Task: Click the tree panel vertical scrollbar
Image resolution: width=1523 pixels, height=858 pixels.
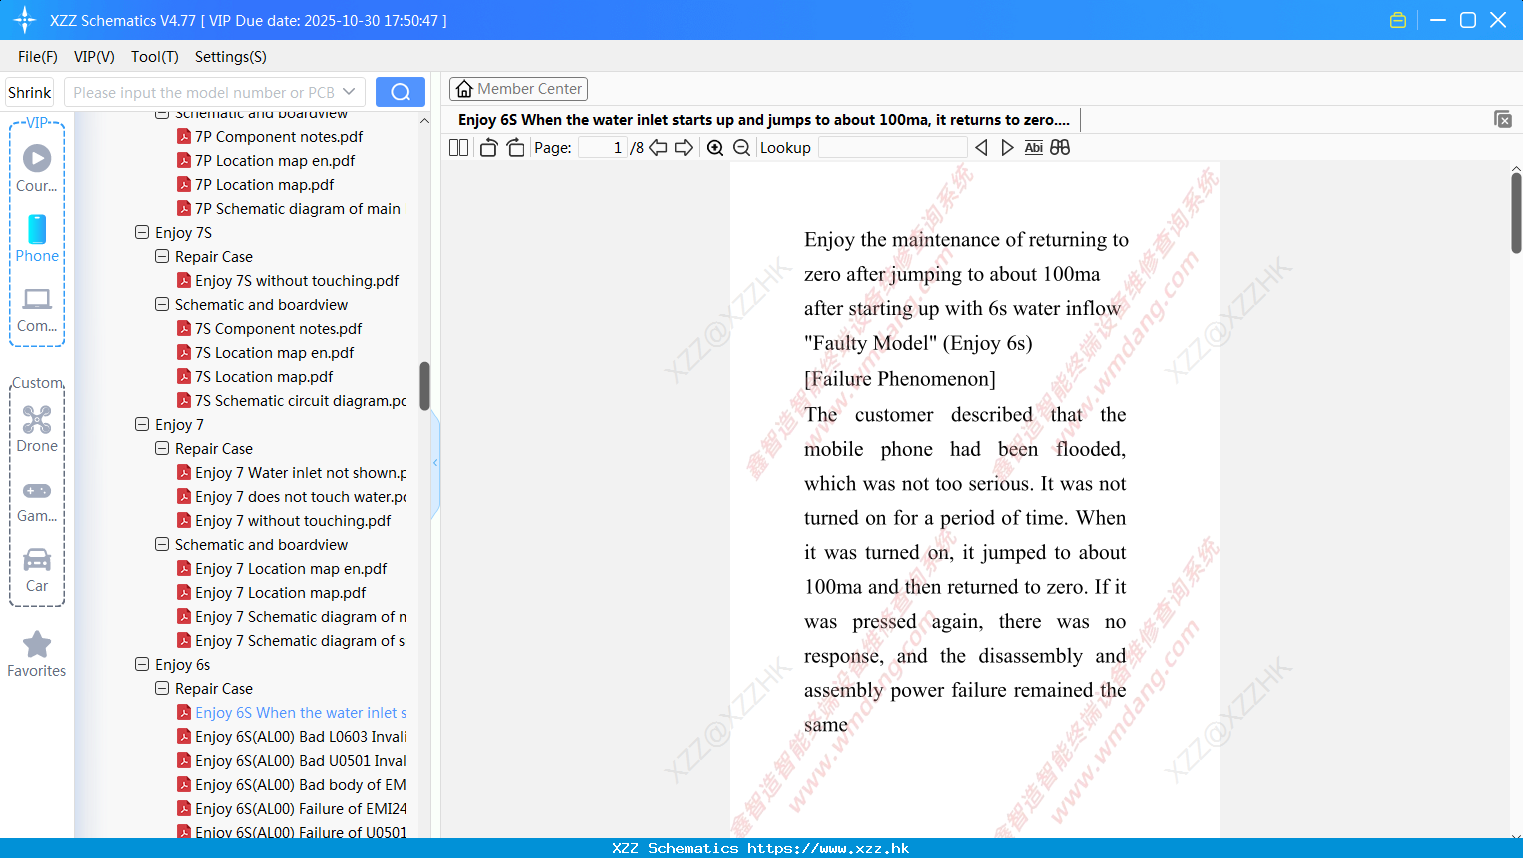Action: click(424, 386)
